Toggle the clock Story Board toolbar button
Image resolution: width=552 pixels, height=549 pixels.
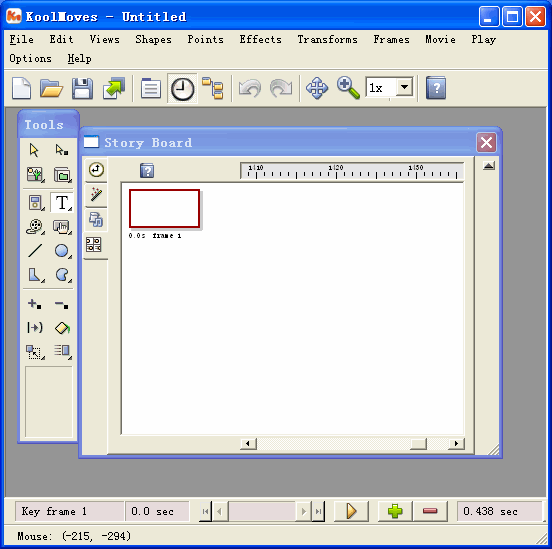coord(182,89)
